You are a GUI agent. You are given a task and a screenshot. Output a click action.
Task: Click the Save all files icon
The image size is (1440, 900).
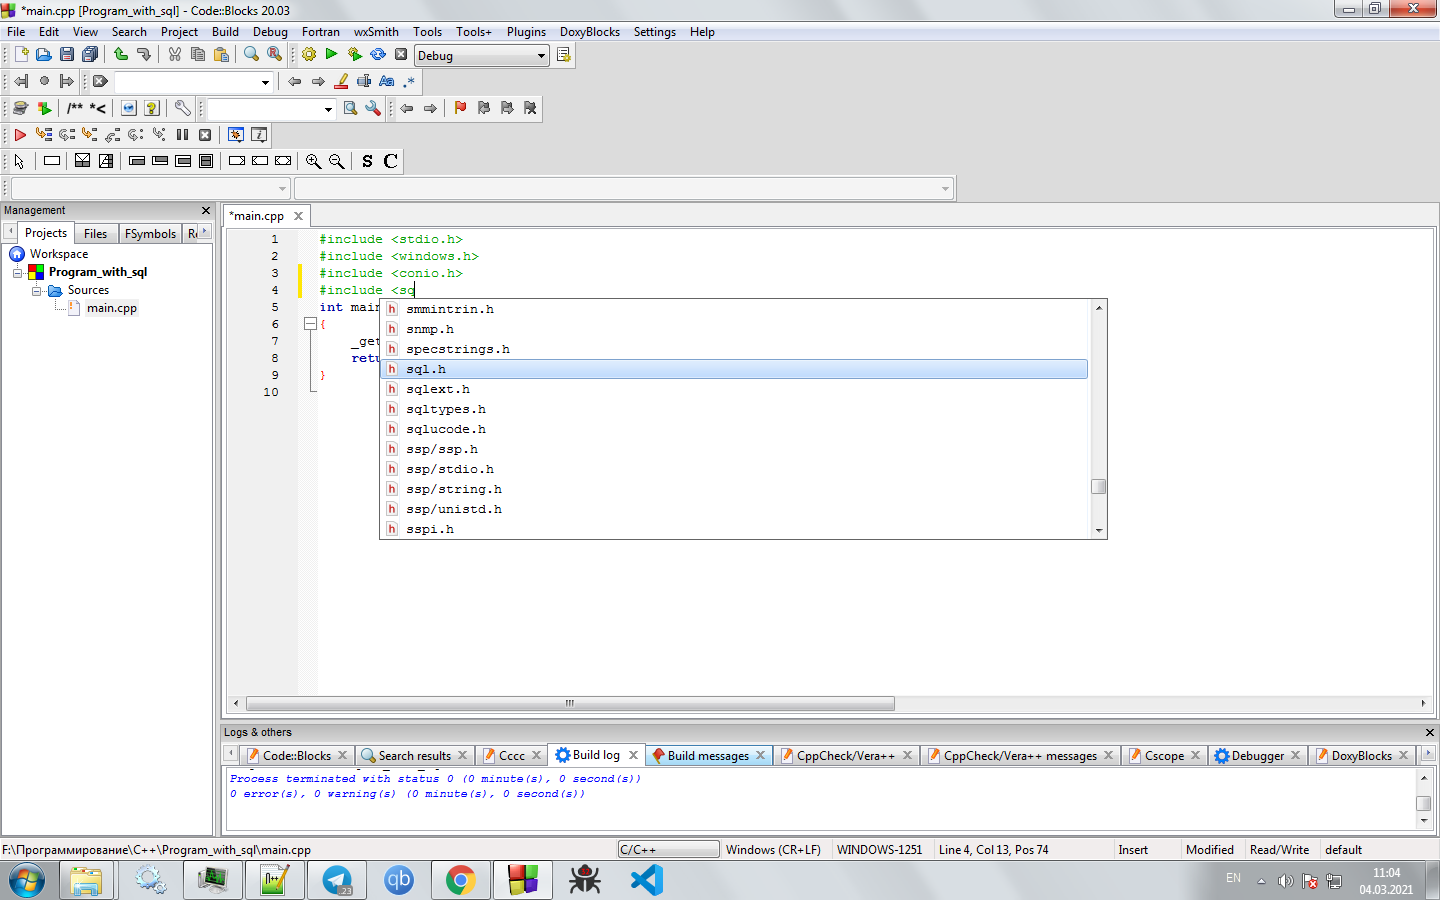[x=90, y=55]
